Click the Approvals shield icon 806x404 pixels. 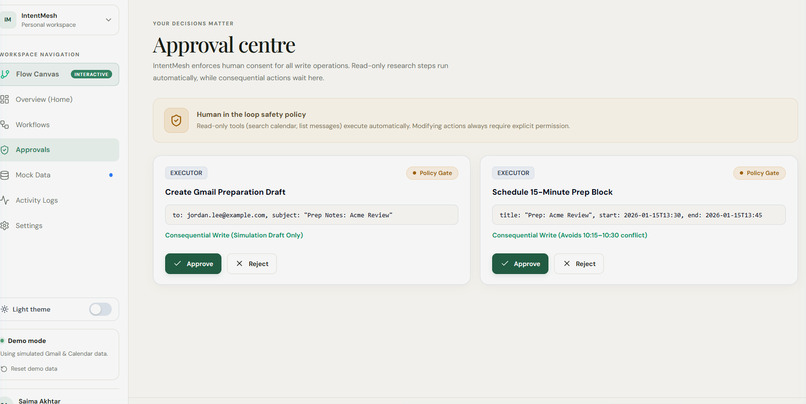coord(5,150)
